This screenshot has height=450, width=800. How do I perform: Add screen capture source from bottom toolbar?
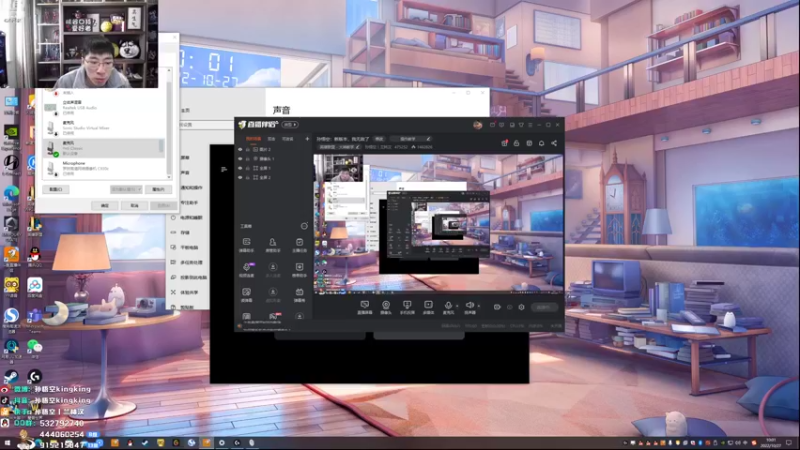(364, 307)
